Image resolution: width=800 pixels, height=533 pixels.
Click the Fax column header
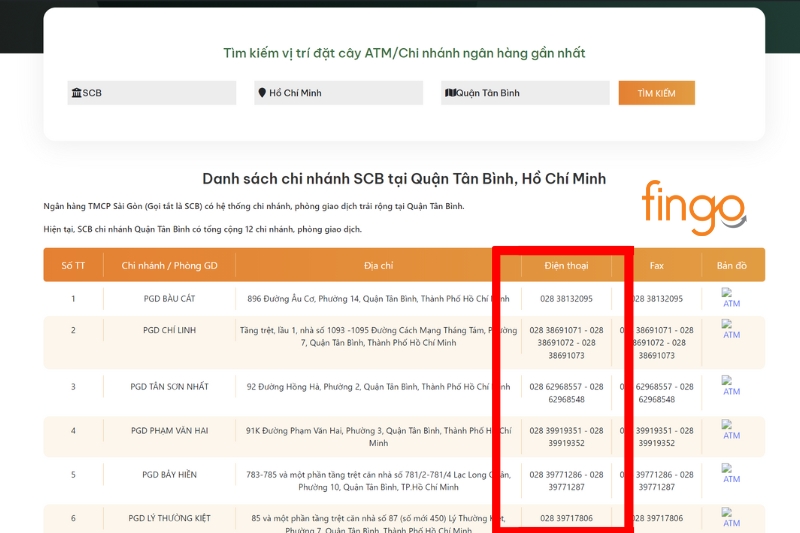[x=657, y=265]
